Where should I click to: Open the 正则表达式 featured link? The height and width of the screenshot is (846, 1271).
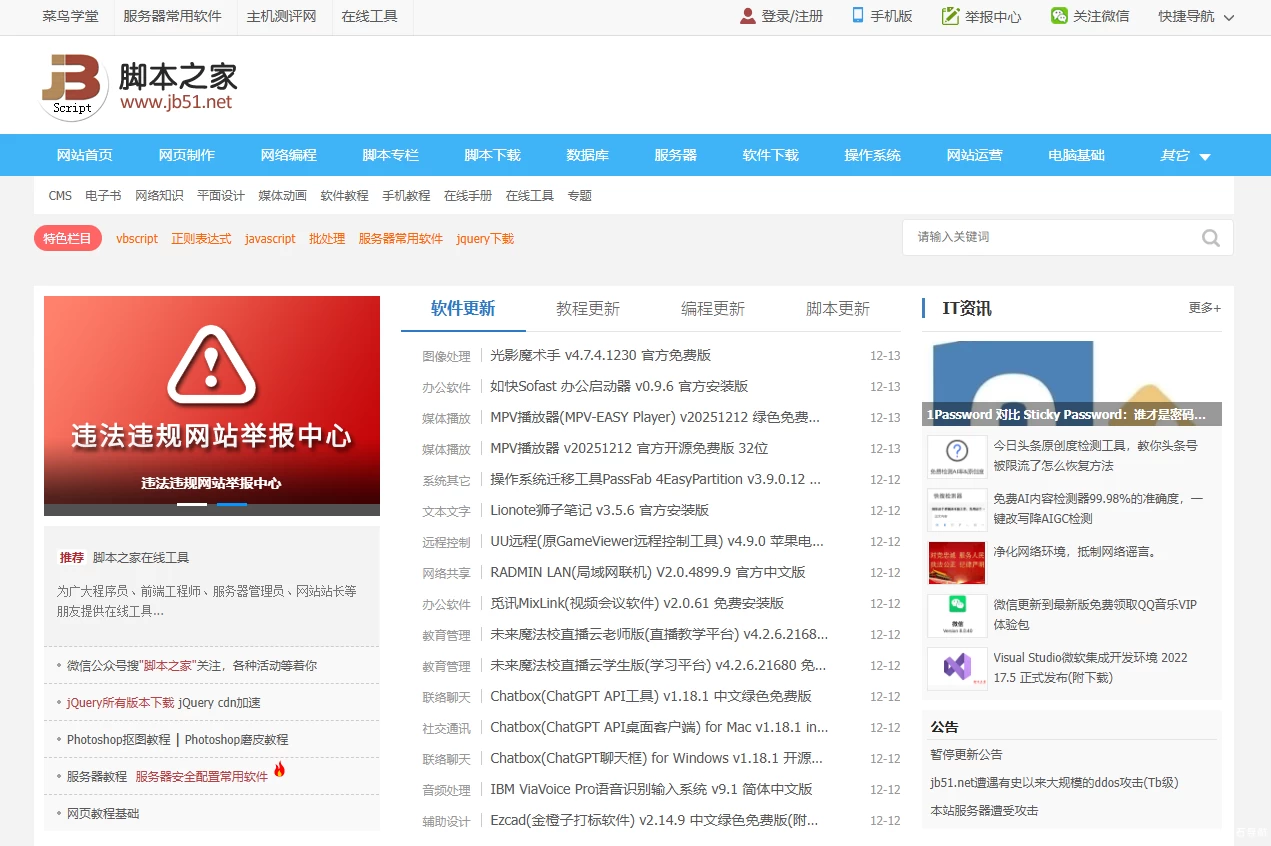201,239
